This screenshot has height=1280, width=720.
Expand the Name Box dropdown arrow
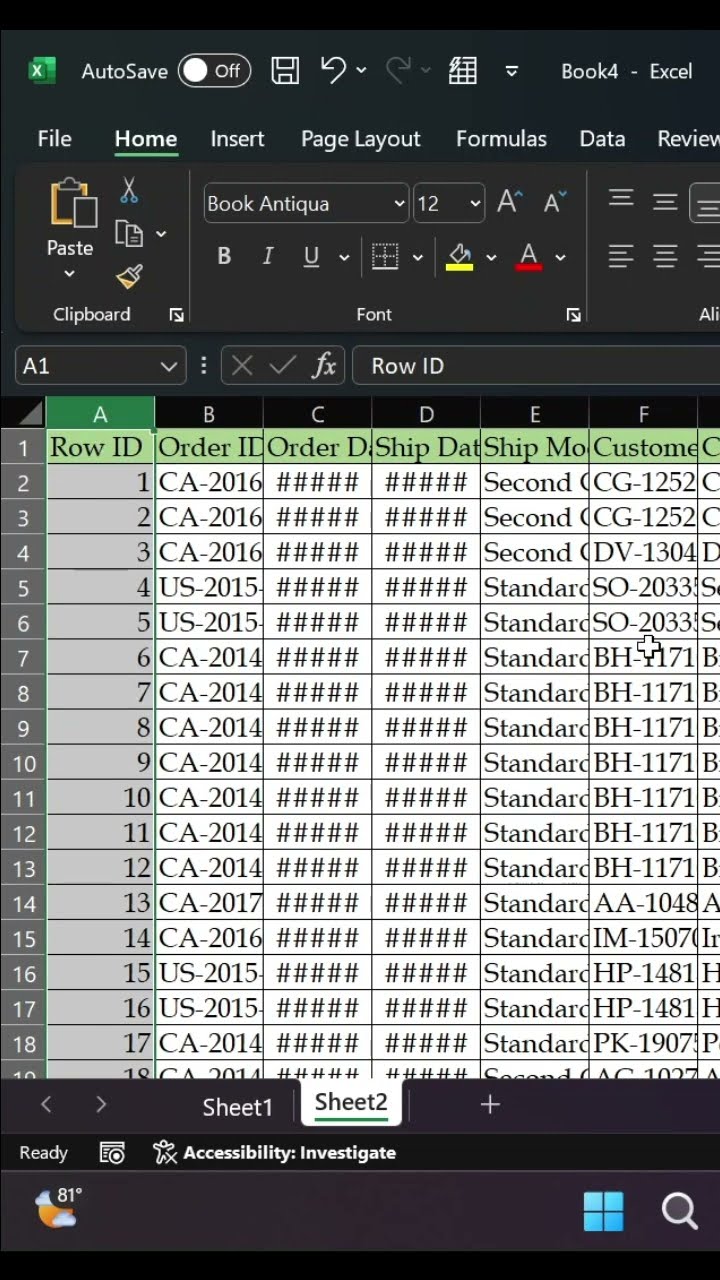168,366
